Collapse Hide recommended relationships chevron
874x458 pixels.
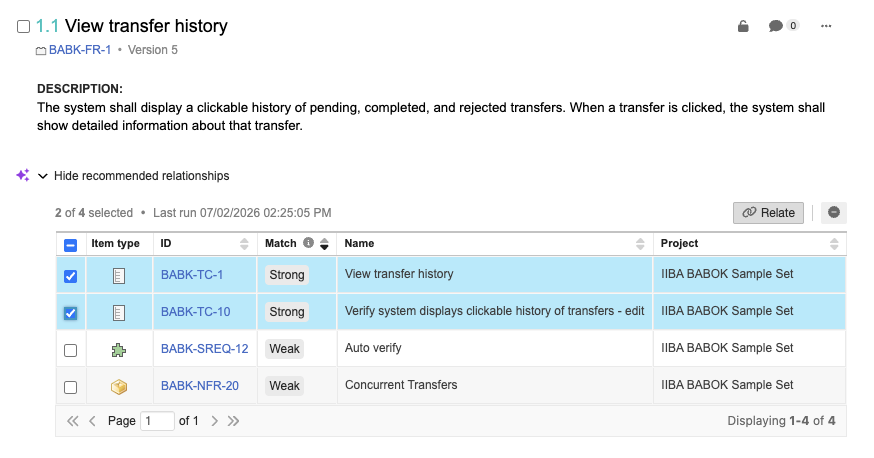tap(42, 176)
